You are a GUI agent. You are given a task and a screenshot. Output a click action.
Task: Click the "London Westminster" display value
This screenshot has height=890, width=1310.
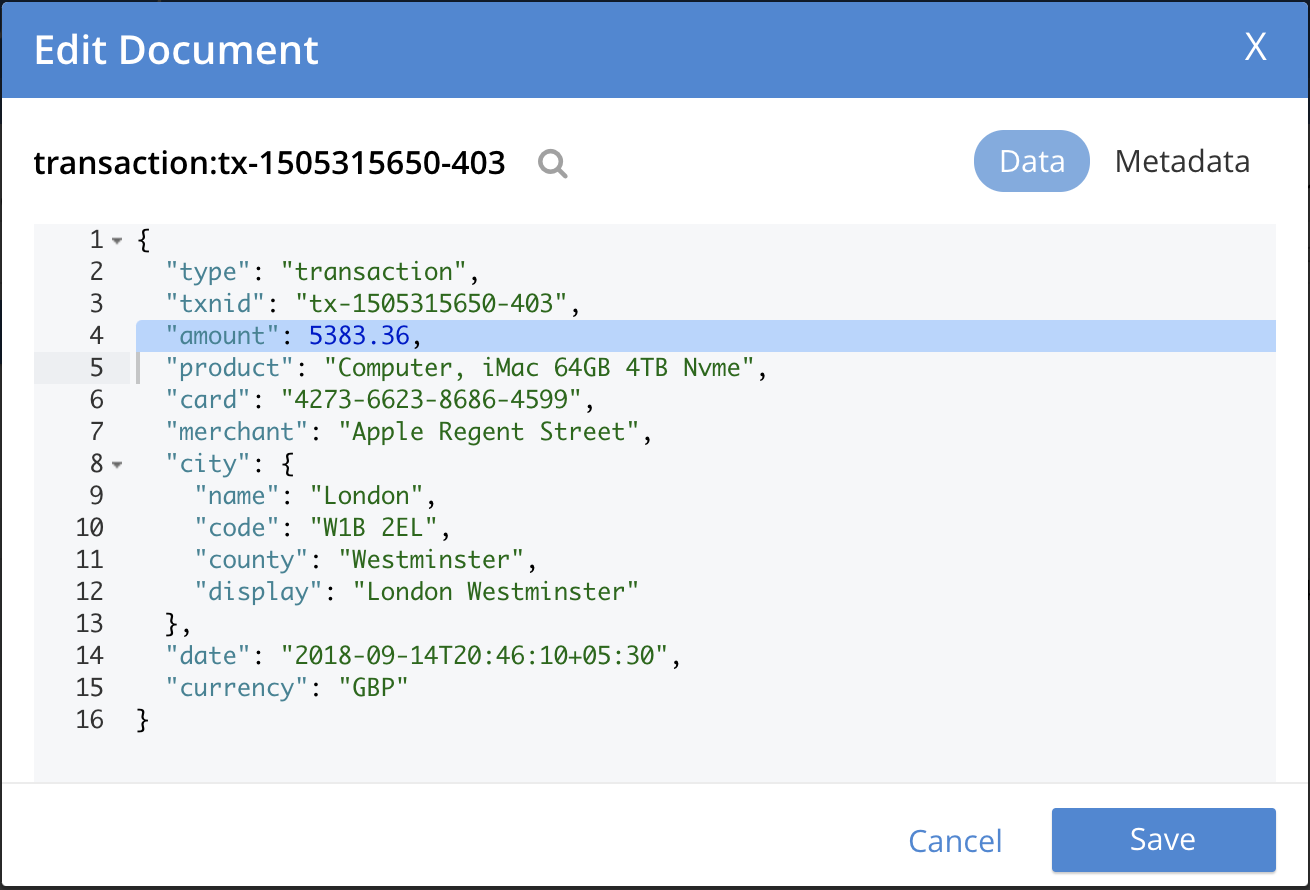tap(496, 592)
